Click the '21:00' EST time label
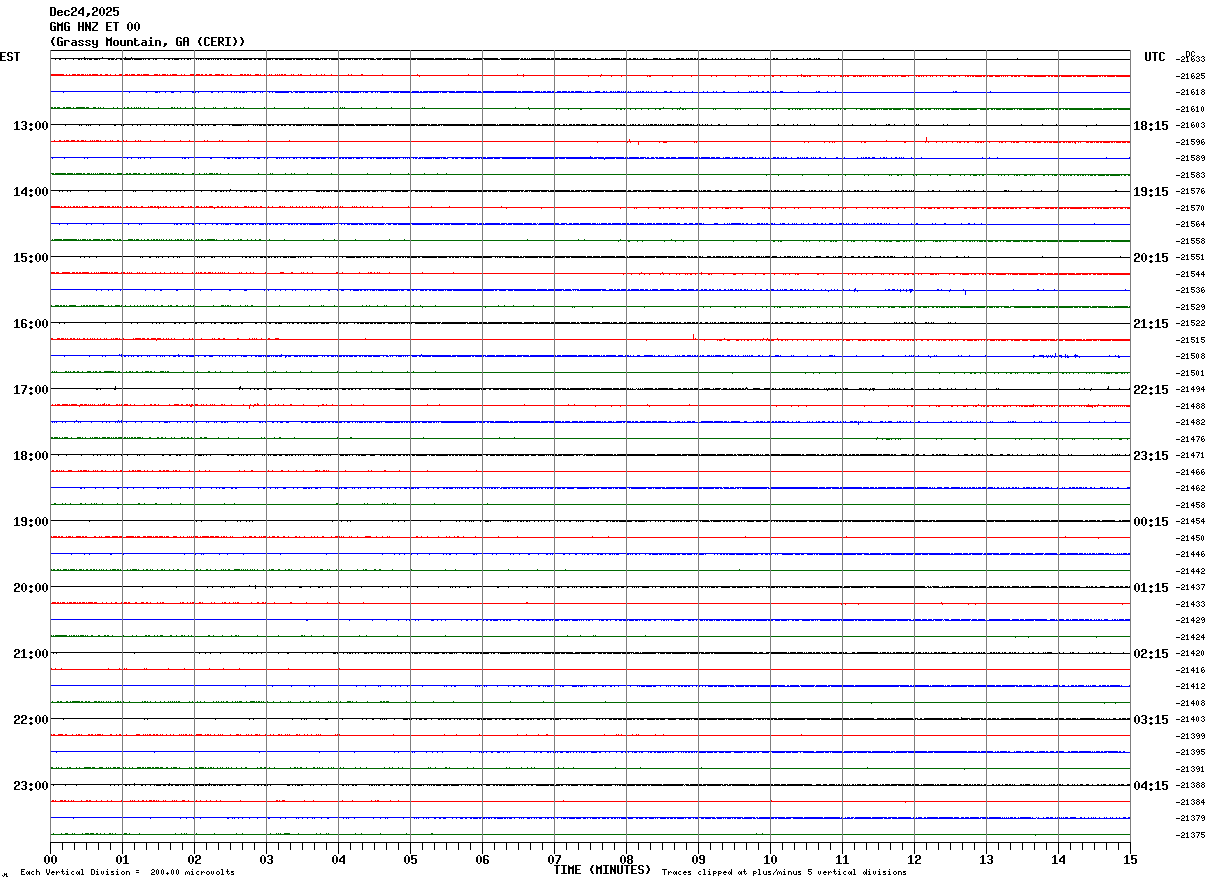 (x=30, y=654)
